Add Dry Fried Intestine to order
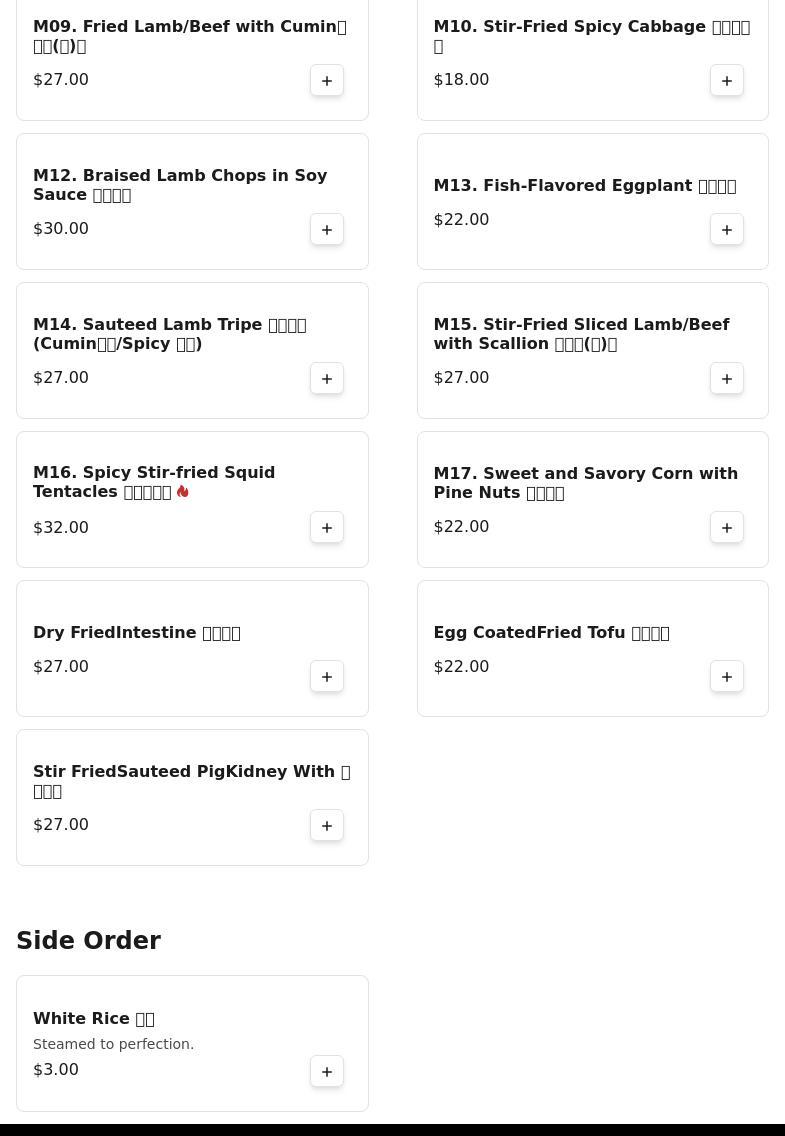Viewport: 785px width, 1136px height. pyautogui.click(x=327, y=676)
